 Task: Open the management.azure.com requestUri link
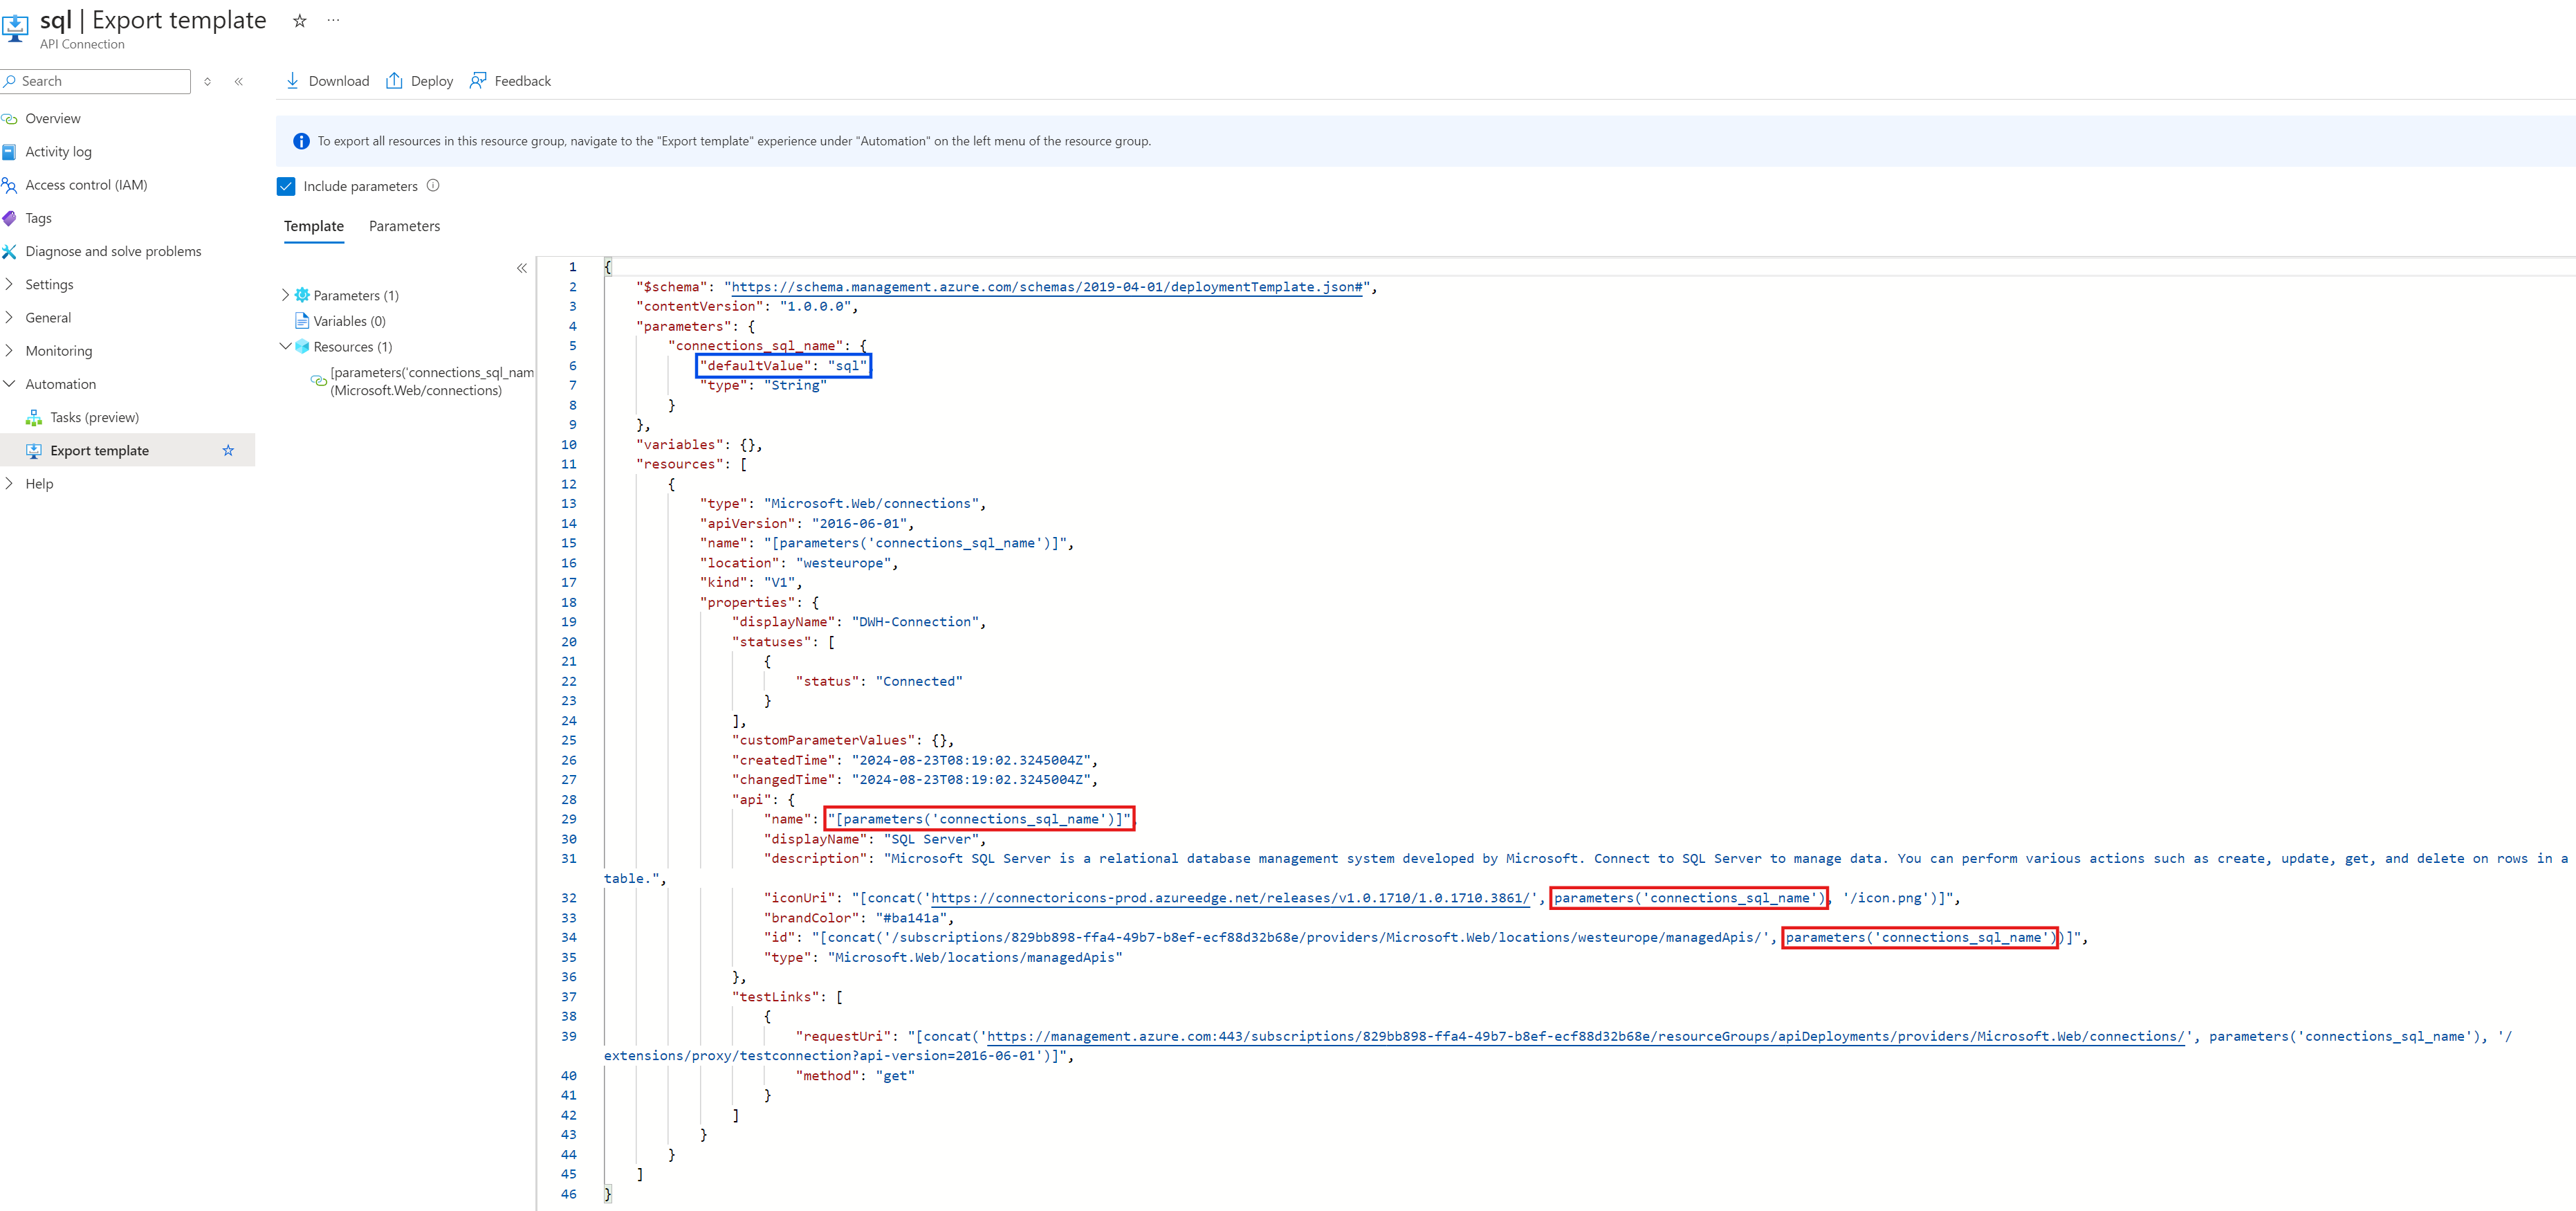point(1586,1037)
